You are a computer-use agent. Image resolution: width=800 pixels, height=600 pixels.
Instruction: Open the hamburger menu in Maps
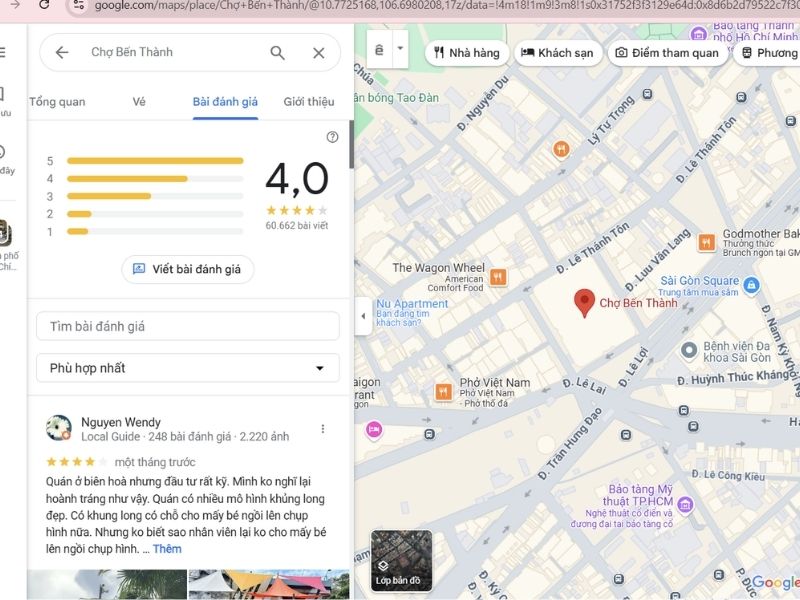2,52
